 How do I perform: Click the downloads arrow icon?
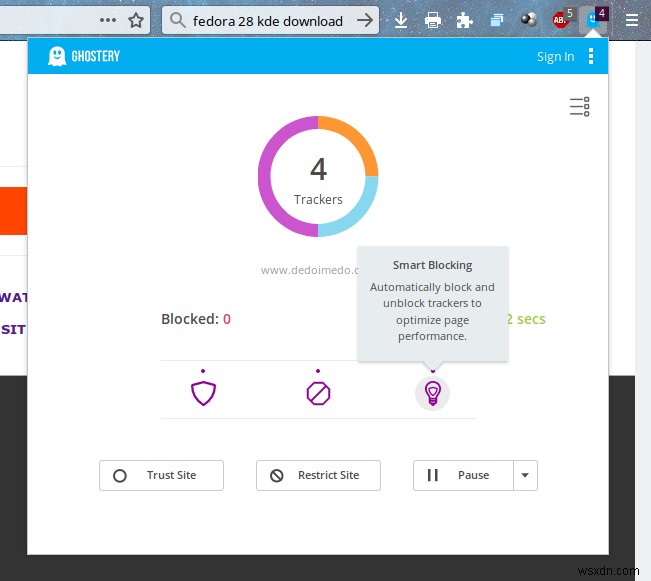tap(401, 20)
